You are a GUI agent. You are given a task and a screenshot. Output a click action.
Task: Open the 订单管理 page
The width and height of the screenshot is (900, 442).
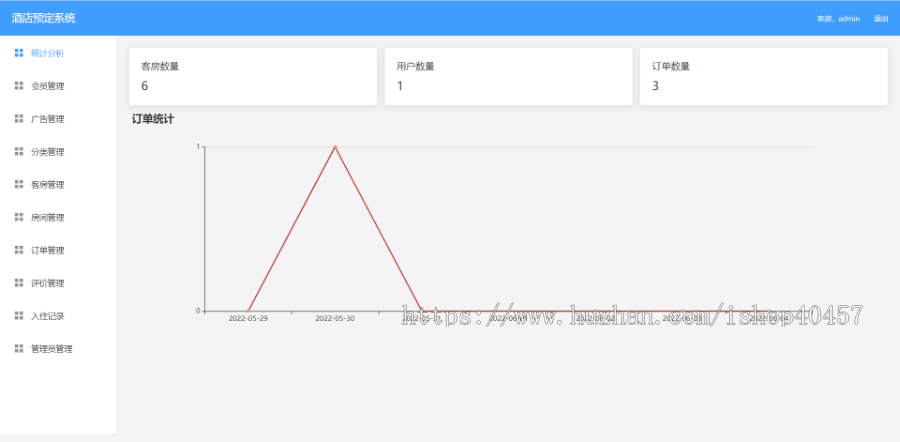pyautogui.click(x=58, y=250)
